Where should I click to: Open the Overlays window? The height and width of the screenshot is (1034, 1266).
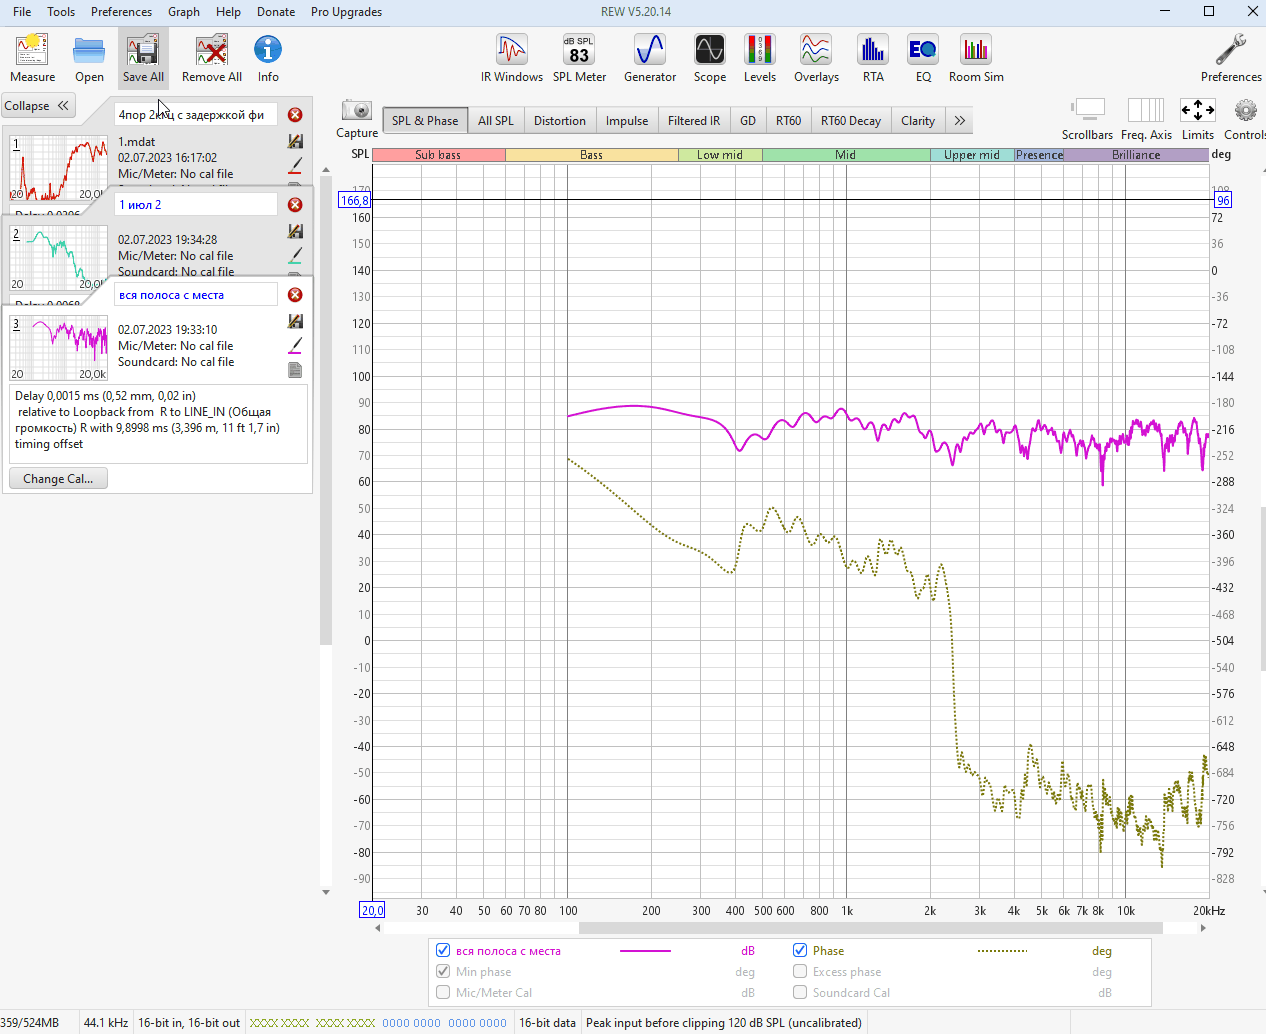[x=816, y=58]
